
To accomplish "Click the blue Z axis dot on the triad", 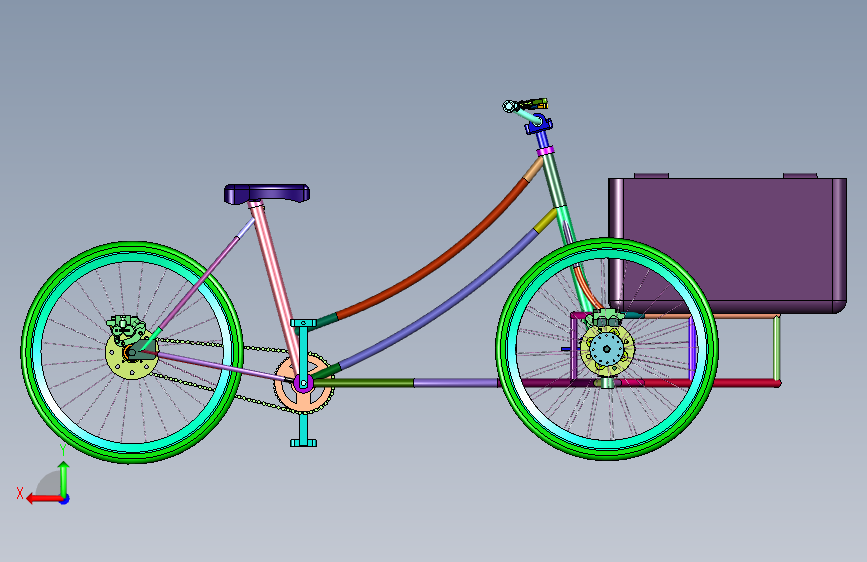I will click(x=65, y=499).
